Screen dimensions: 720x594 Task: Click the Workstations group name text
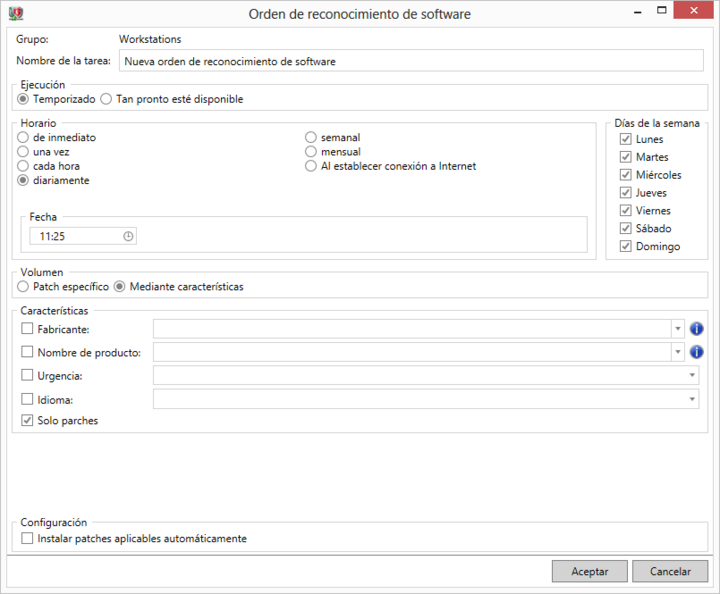tap(150, 39)
